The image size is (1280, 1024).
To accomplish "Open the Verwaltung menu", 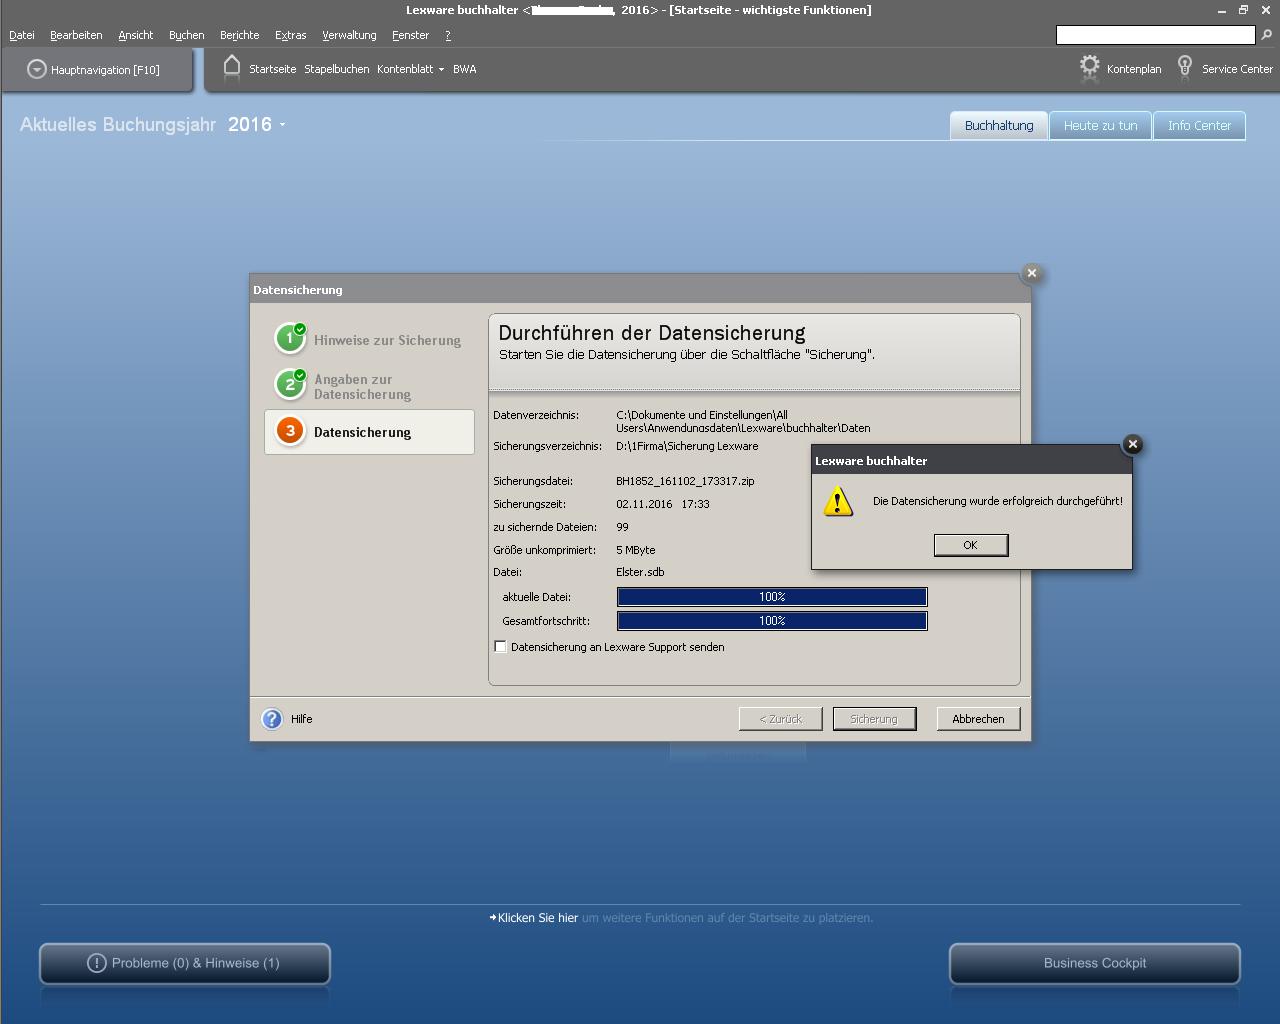I will [349, 35].
